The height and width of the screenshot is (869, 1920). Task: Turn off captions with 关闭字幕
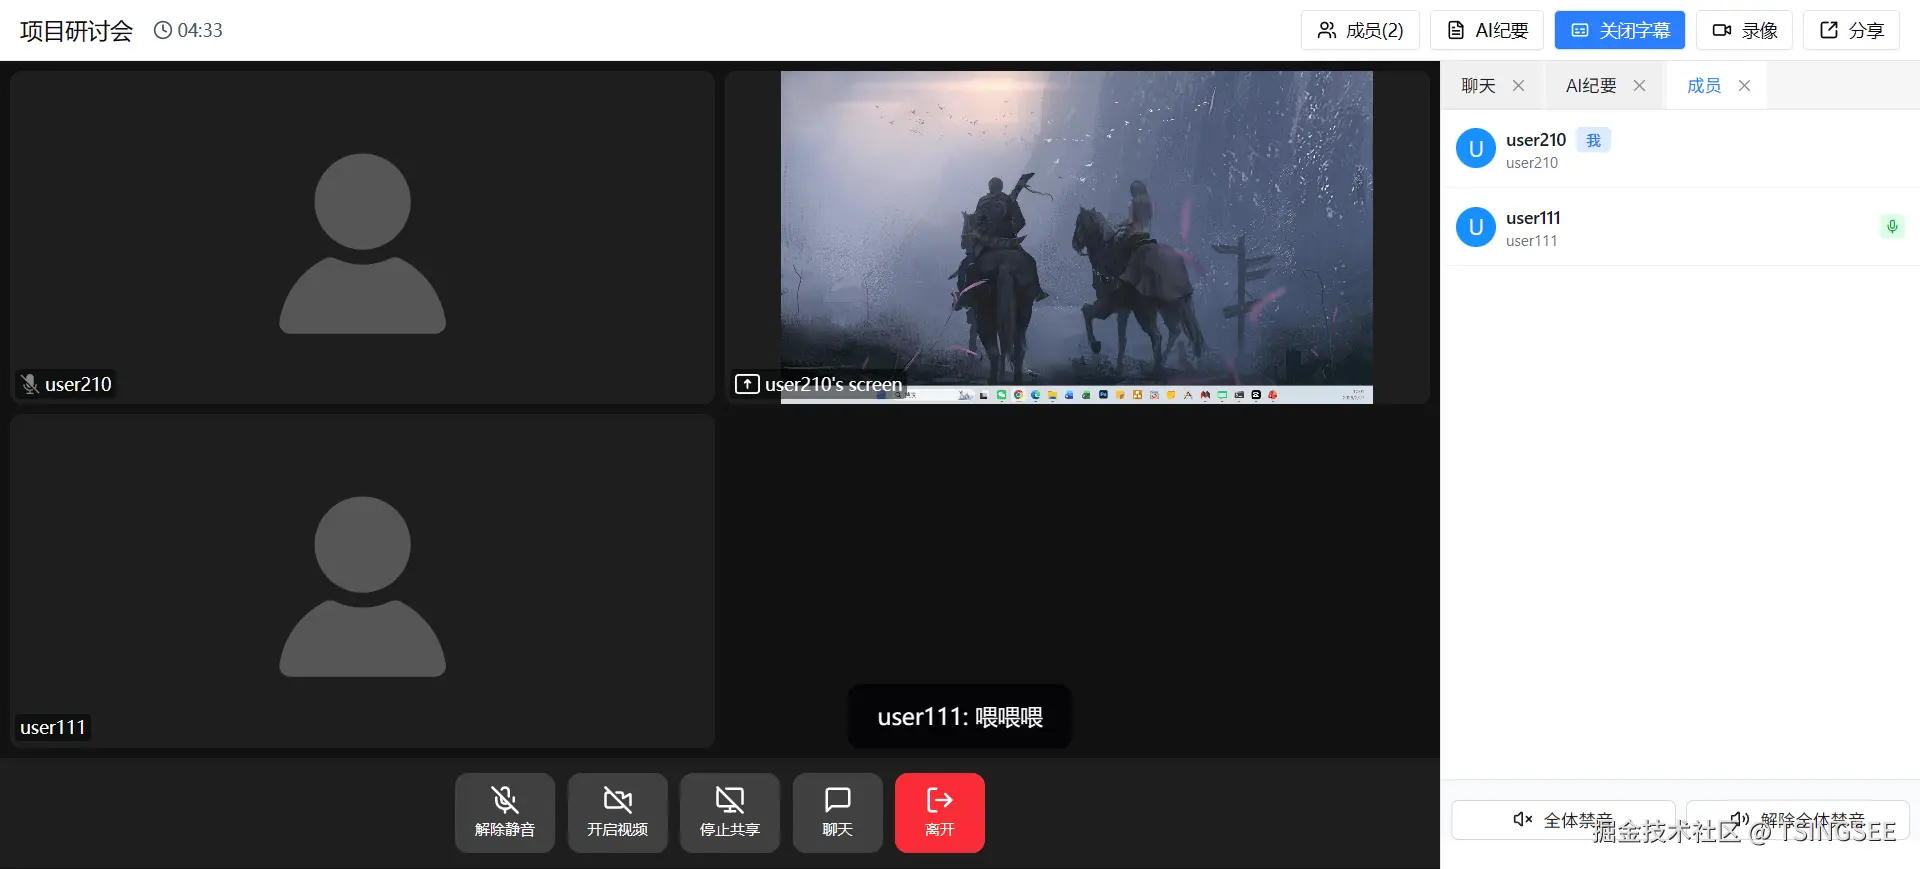[1620, 30]
